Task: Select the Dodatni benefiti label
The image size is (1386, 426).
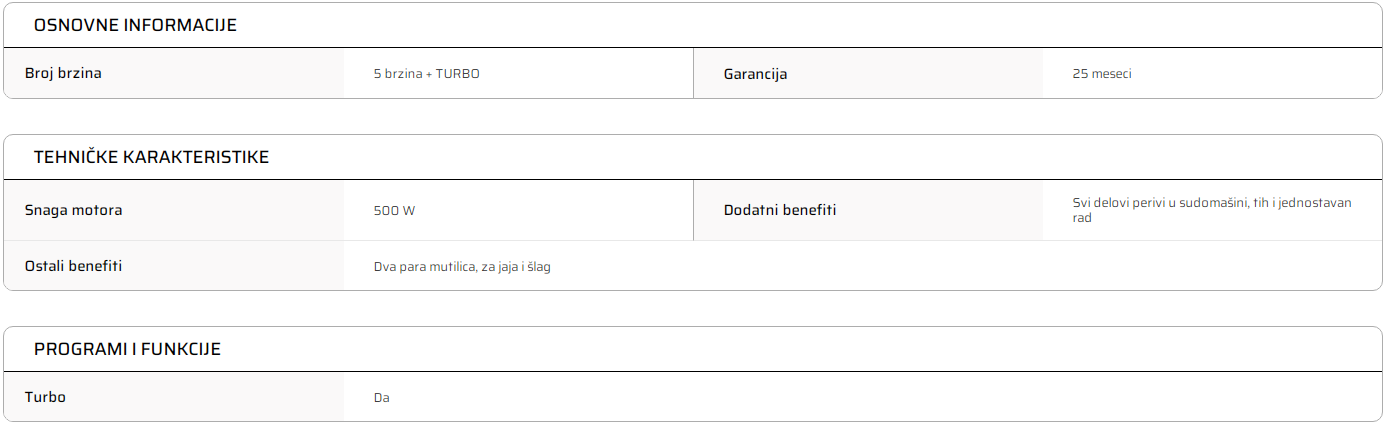Action: 780,210
